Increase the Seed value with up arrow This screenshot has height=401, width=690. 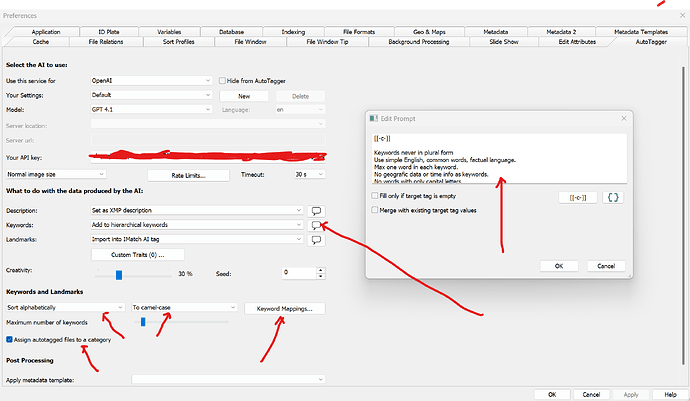tap(320, 270)
